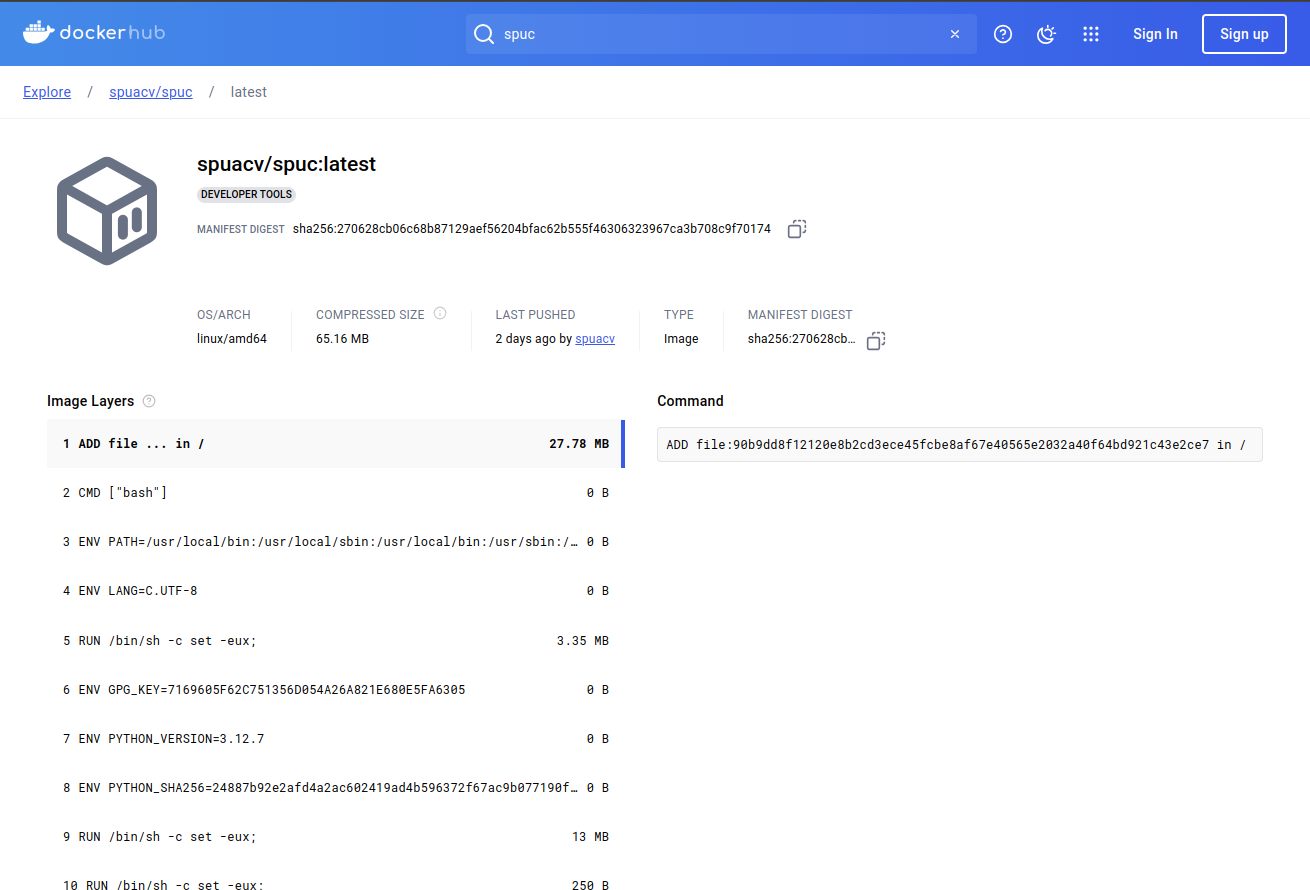Click the Sign up button
This screenshot has width=1310, height=890.
click(x=1244, y=34)
